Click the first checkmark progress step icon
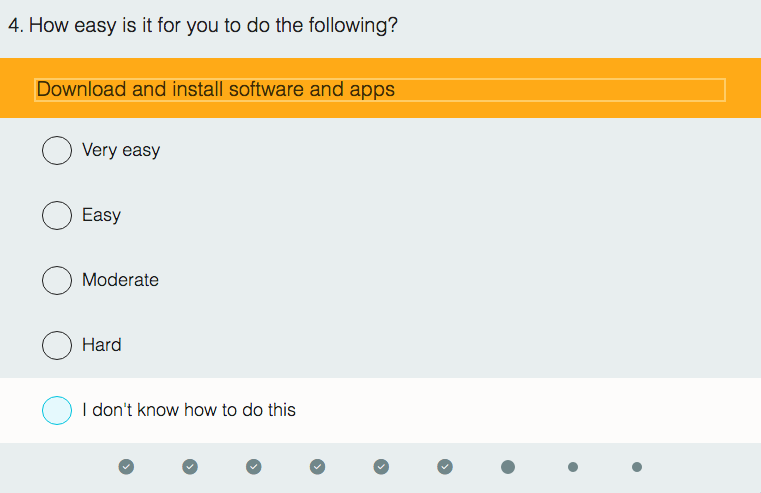 [126, 466]
